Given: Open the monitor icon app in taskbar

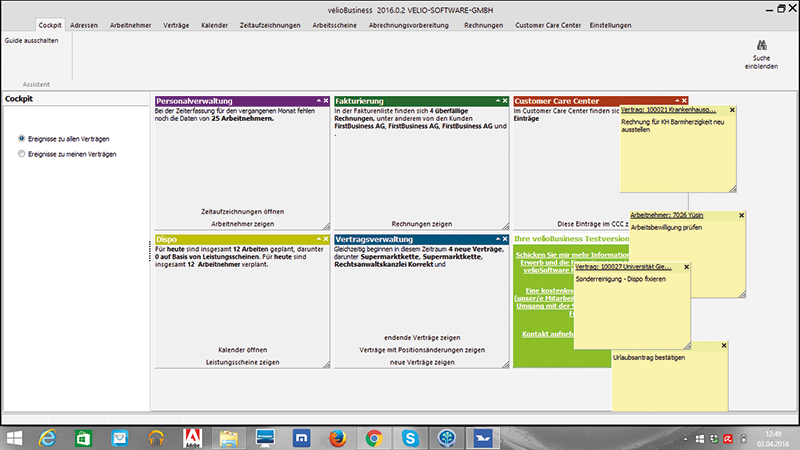Looking at the screenshot, I should click(265, 438).
